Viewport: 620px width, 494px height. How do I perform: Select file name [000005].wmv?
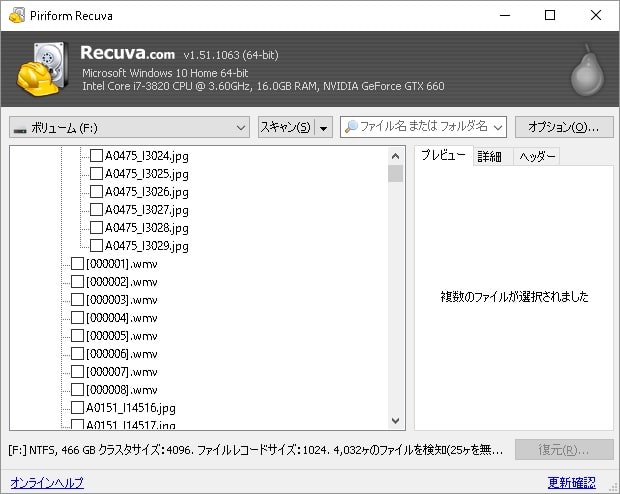(122, 336)
